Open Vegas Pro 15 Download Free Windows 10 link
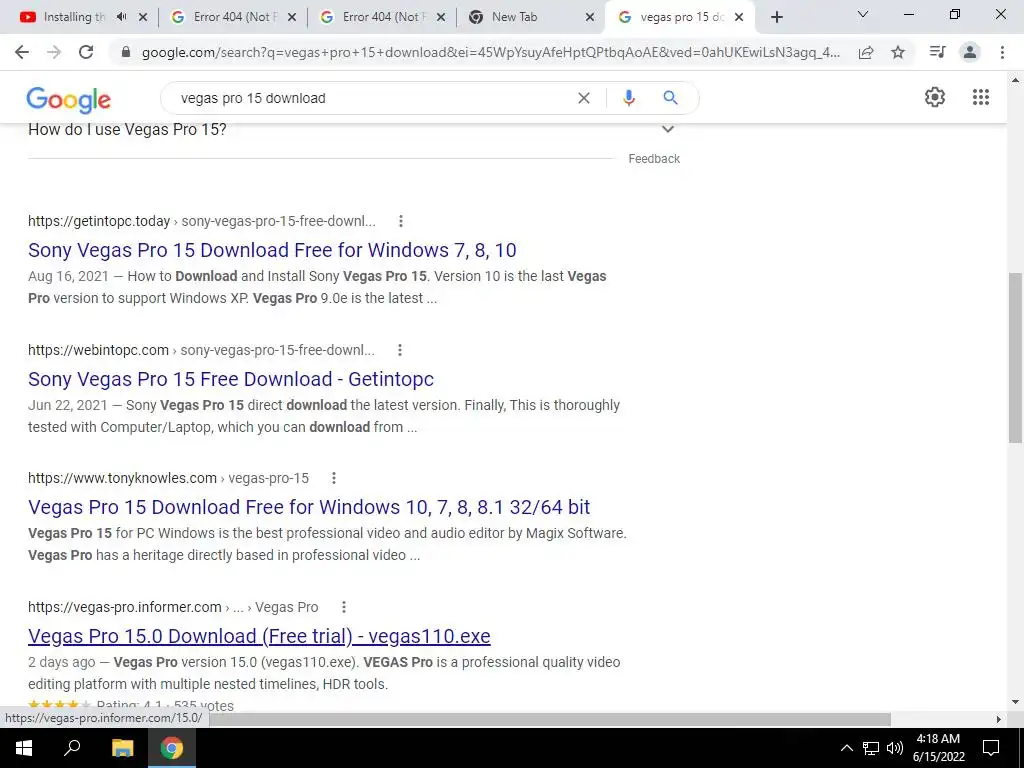This screenshot has width=1024, height=768. point(309,507)
